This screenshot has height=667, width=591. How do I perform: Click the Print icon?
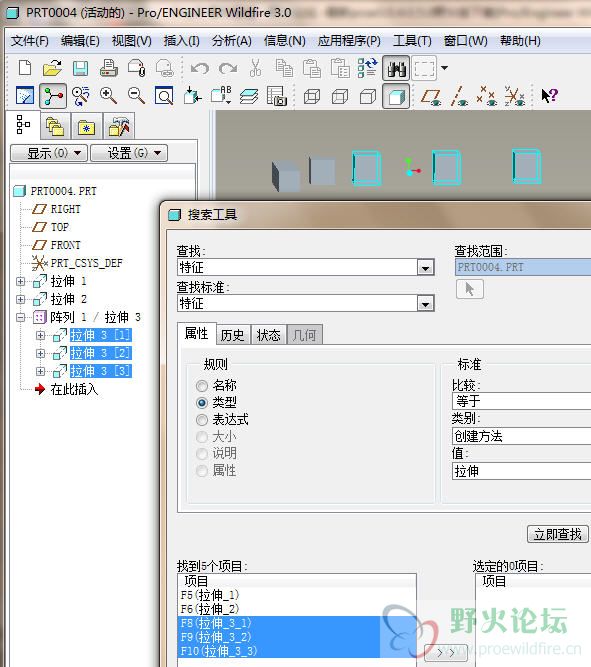(109, 68)
